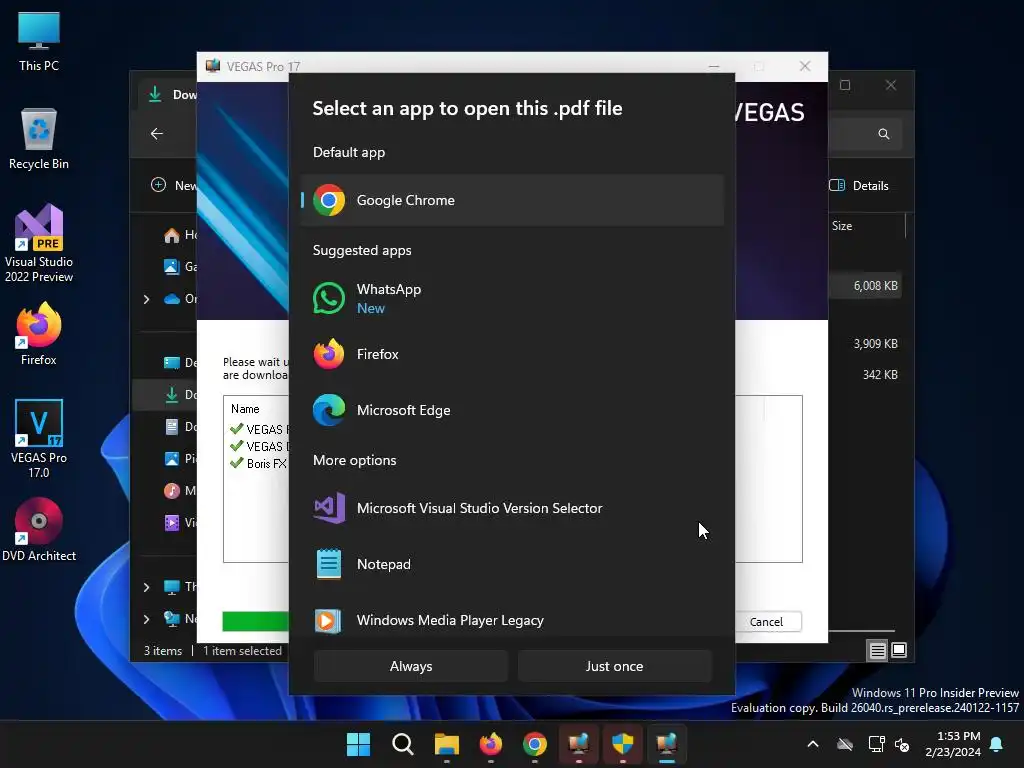This screenshot has width=1024, height=768.
Task: Select Boris FX row in installer list
Action: point(259,463)
